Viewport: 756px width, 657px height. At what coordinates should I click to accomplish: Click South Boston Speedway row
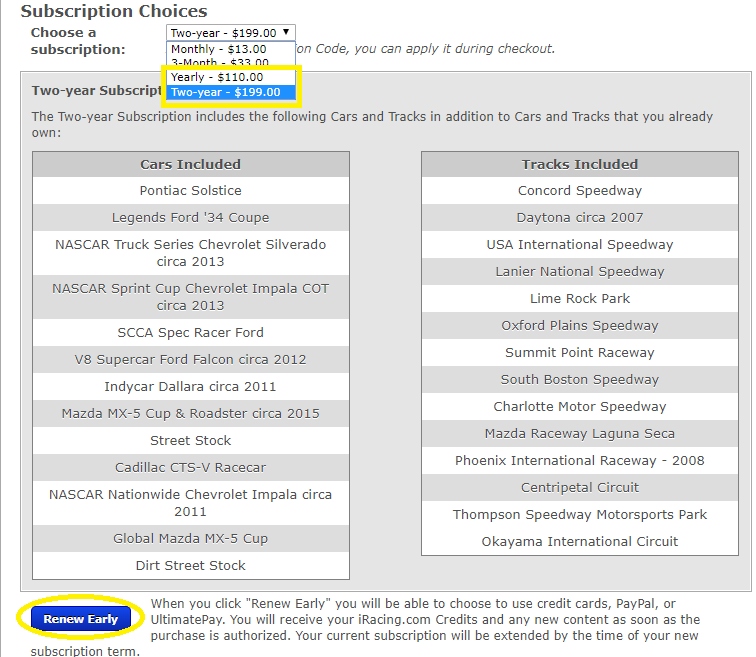point(580,379)
